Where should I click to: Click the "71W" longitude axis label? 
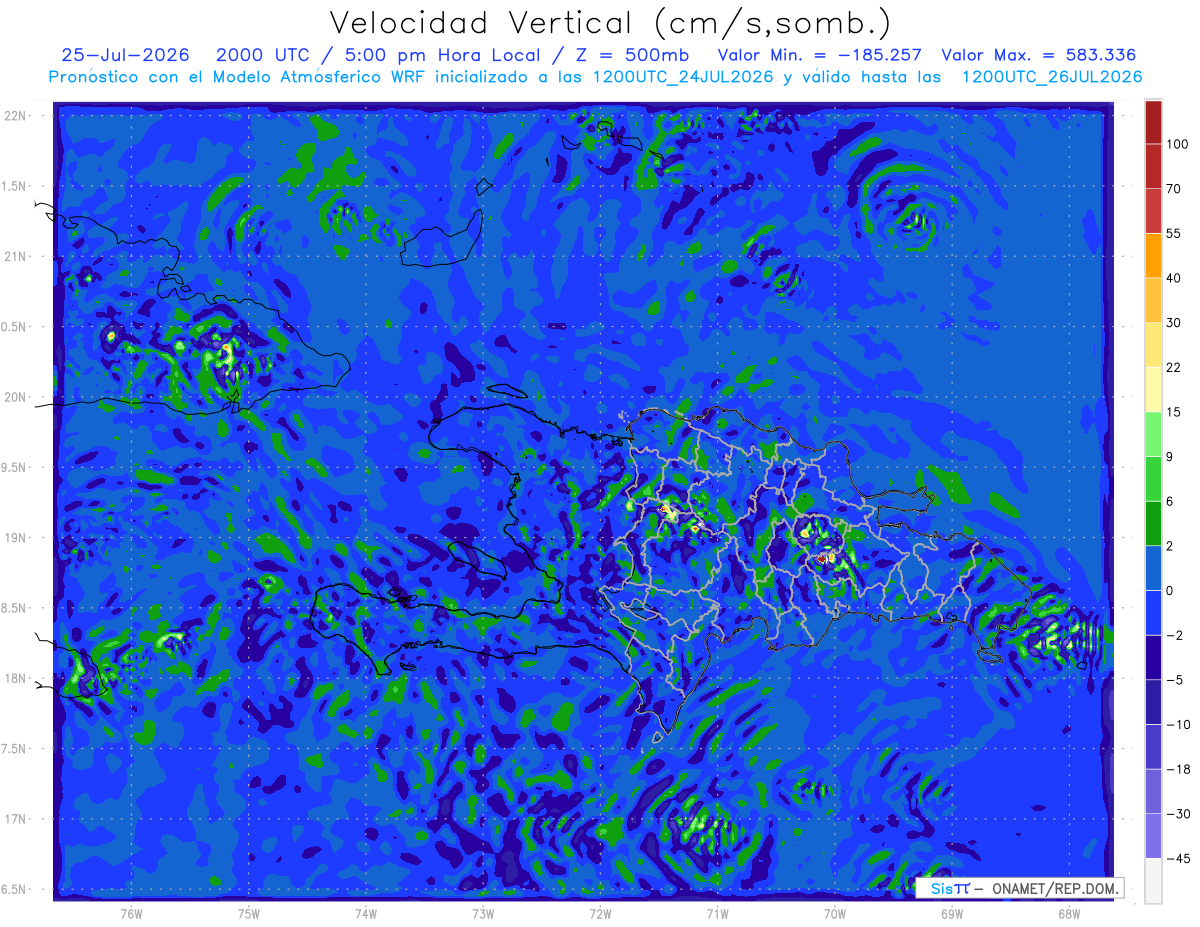717,914
